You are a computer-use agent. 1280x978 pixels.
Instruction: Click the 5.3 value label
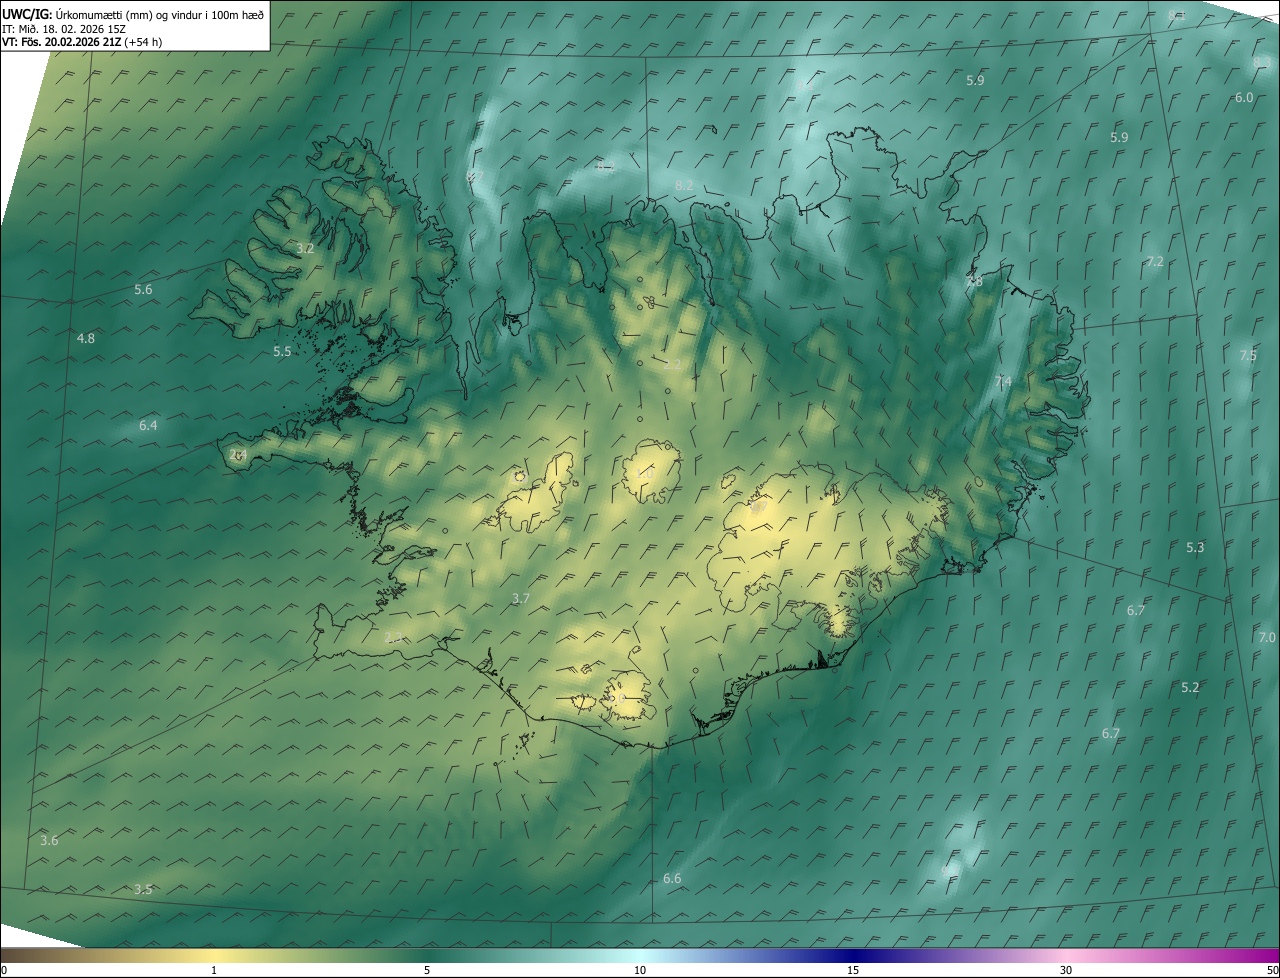(1195, 547)
